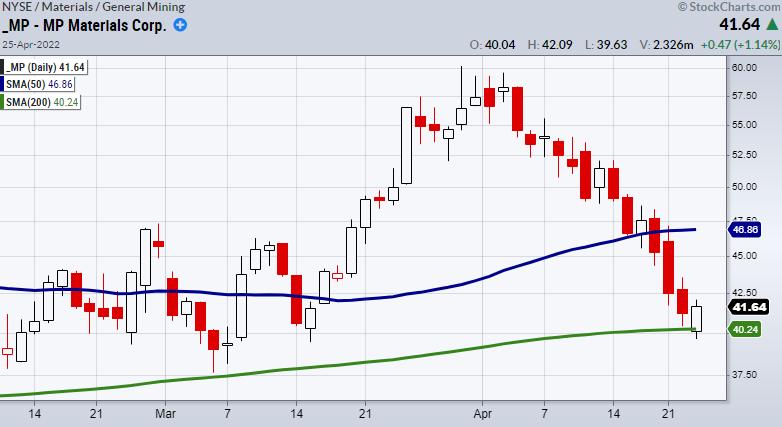Click the large 41.64 last price
Screen dimensions: 782x427
(740, 24)
